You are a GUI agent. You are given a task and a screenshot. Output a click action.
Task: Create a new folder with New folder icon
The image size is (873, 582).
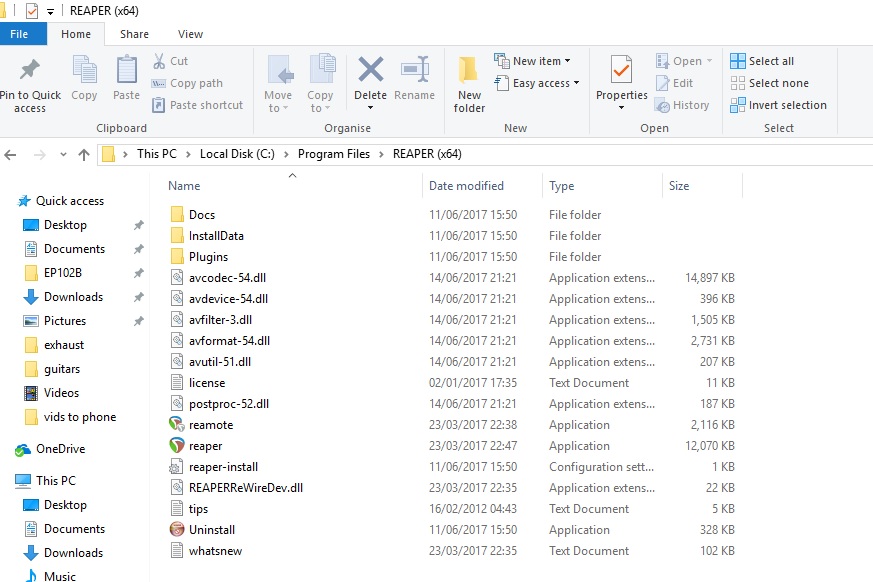point(469,72)
